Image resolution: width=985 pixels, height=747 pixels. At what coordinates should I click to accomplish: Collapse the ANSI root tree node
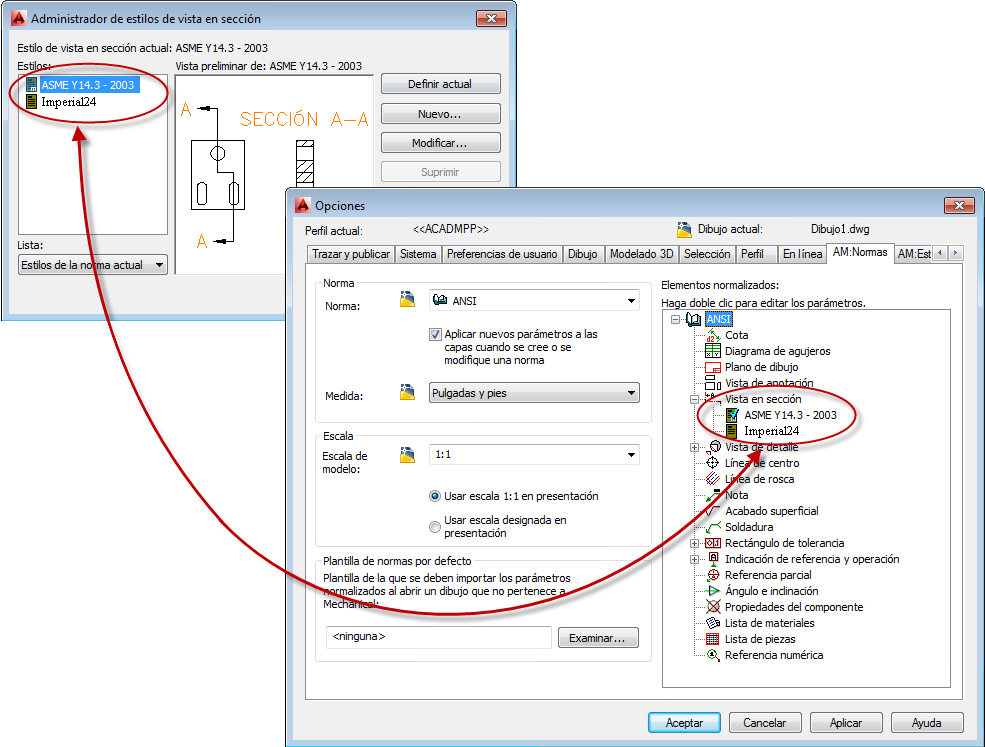675,319
